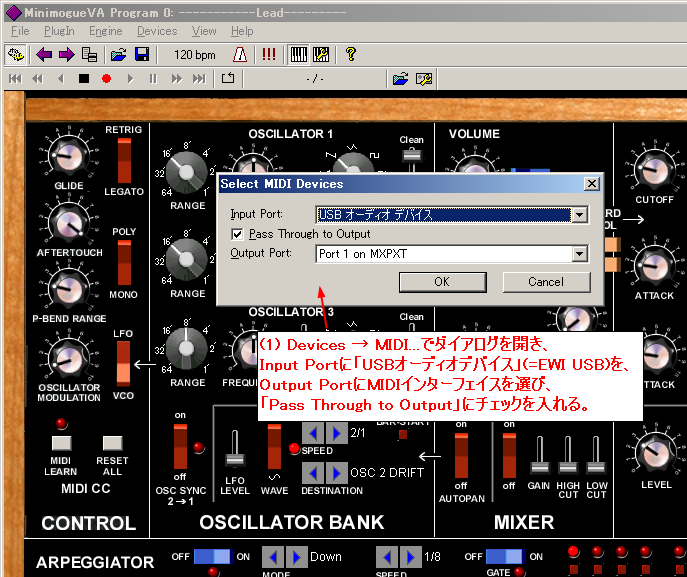
Task: Click the yellow question mark help icon
Action: point(351,55)
